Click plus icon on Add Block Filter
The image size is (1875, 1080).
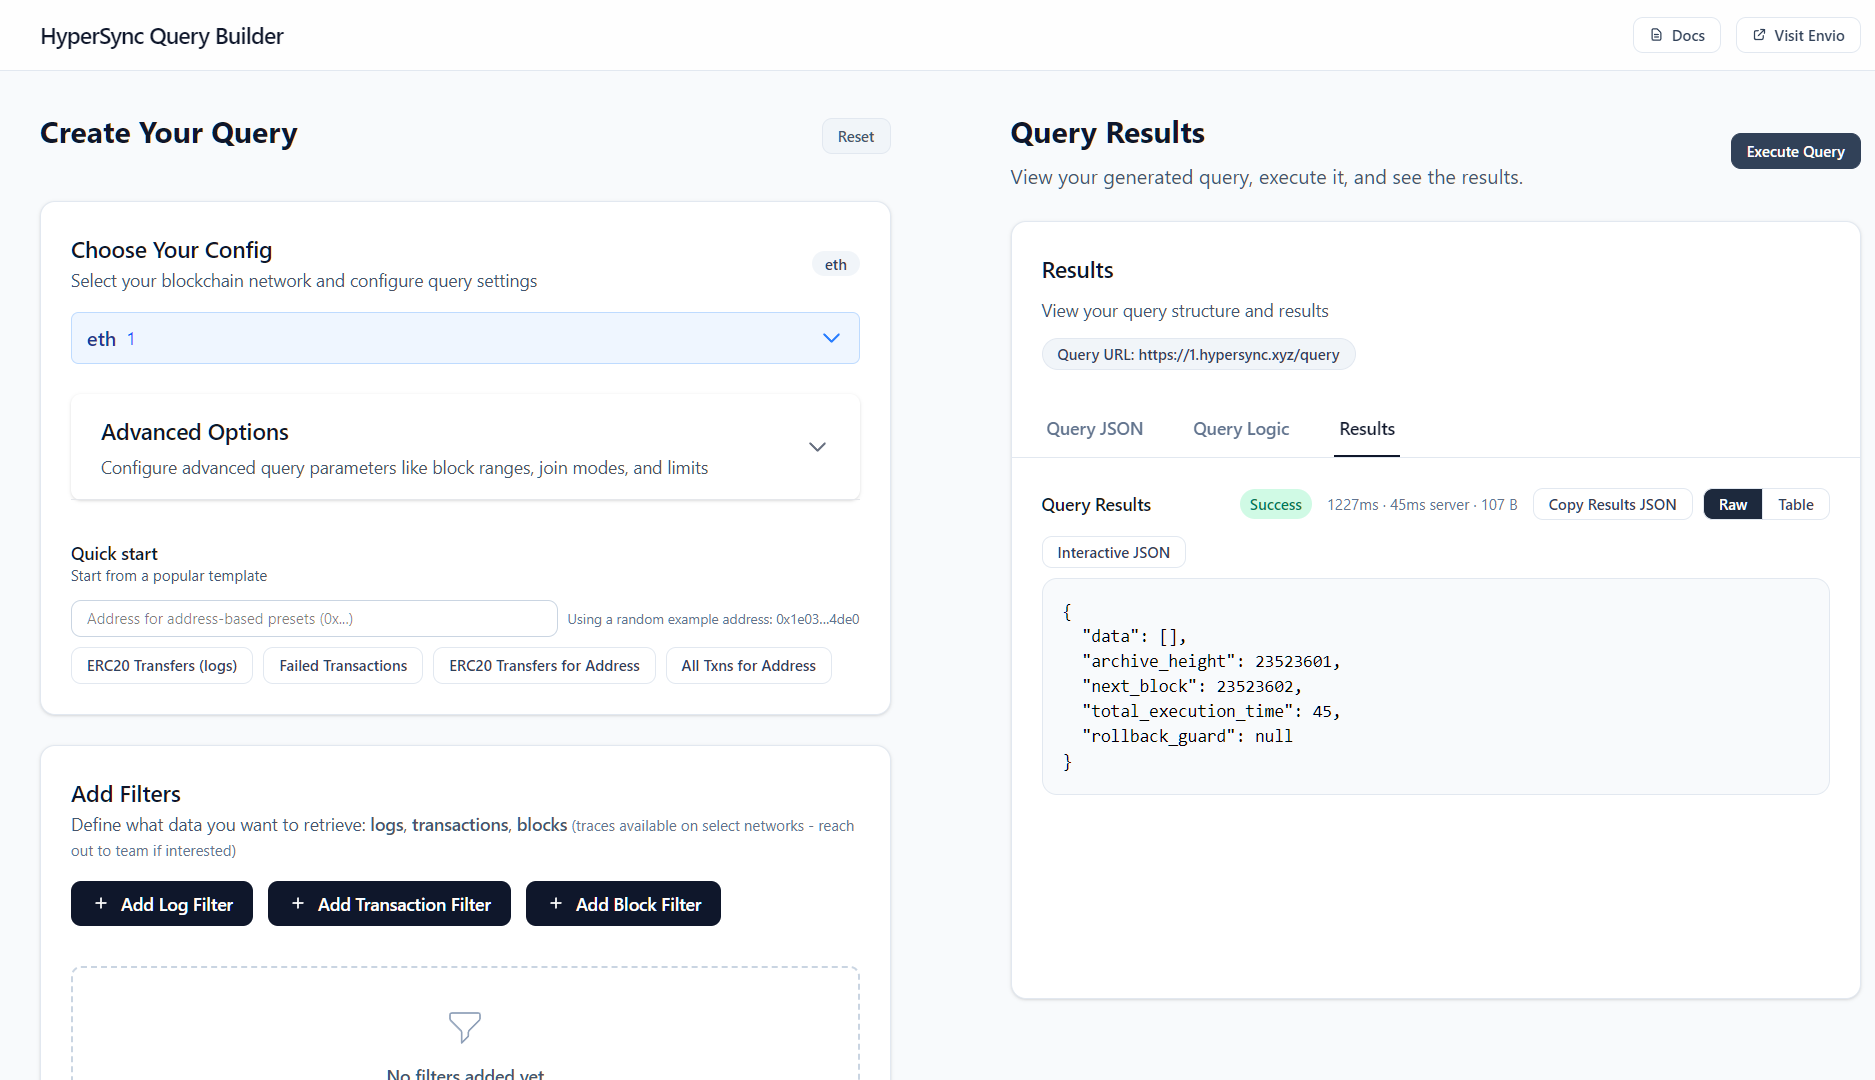(557, 903)
